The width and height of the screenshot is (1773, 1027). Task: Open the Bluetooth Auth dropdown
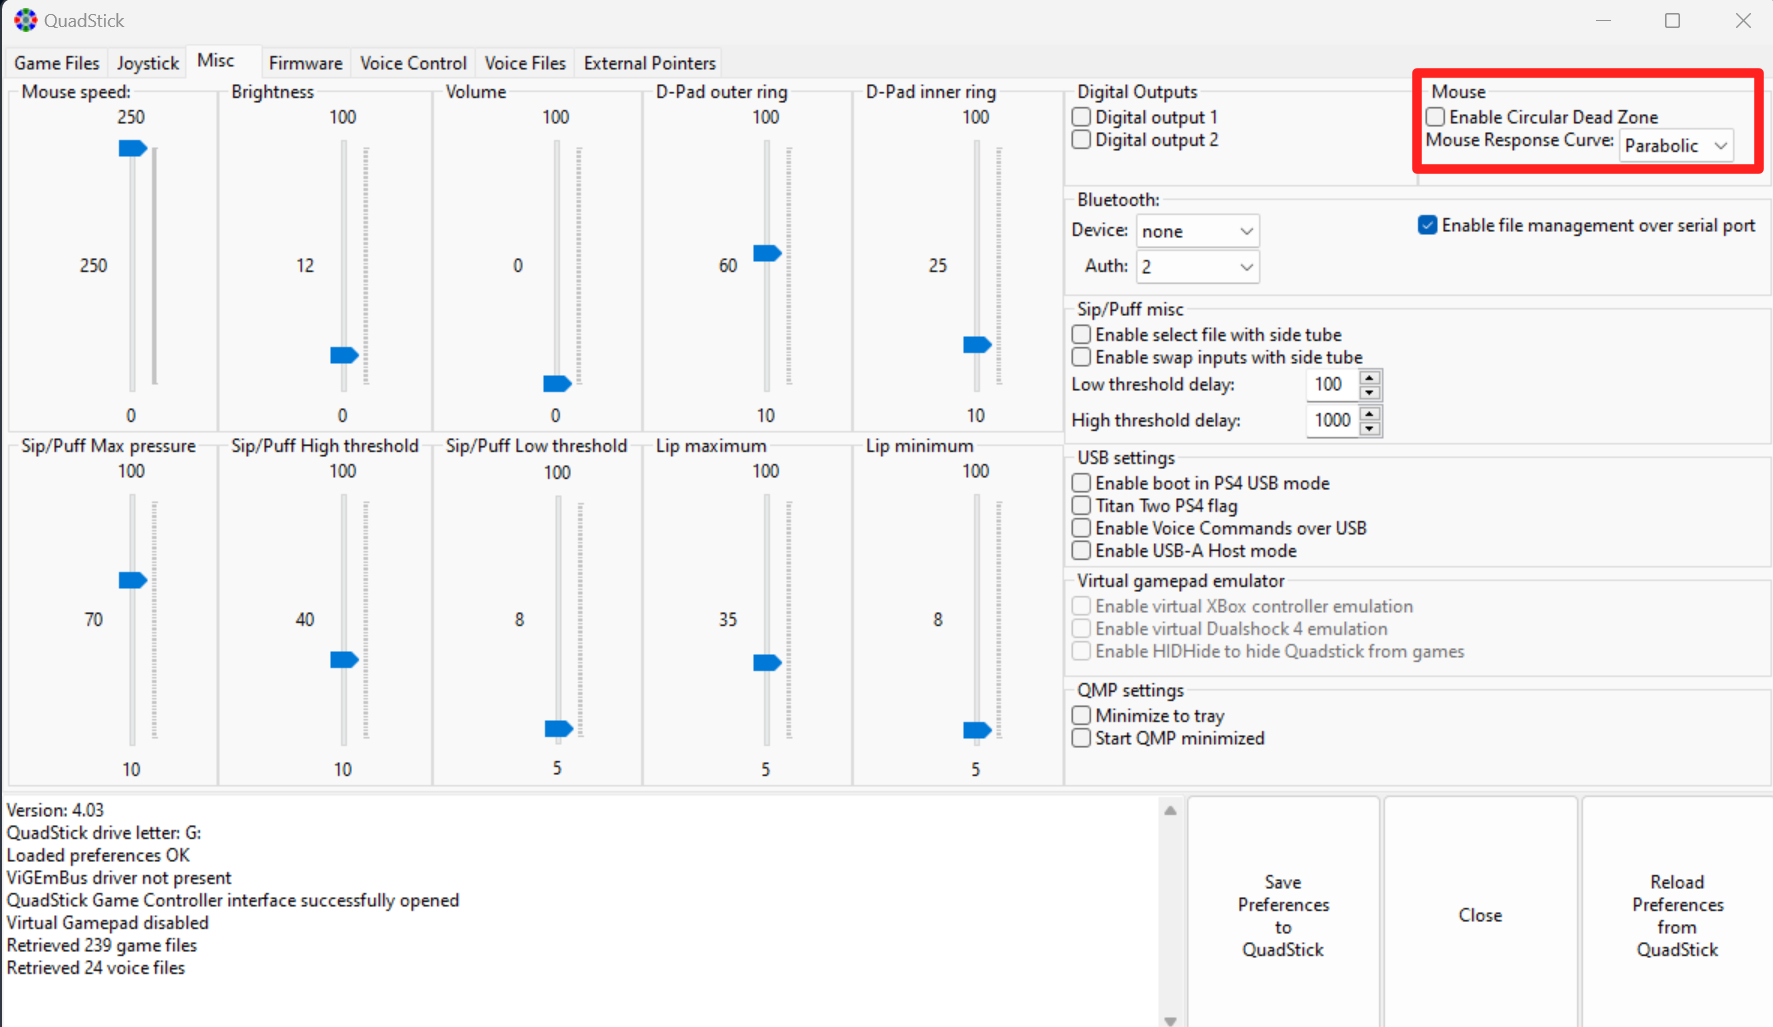pyautogui.click(x=1197, y=267)
